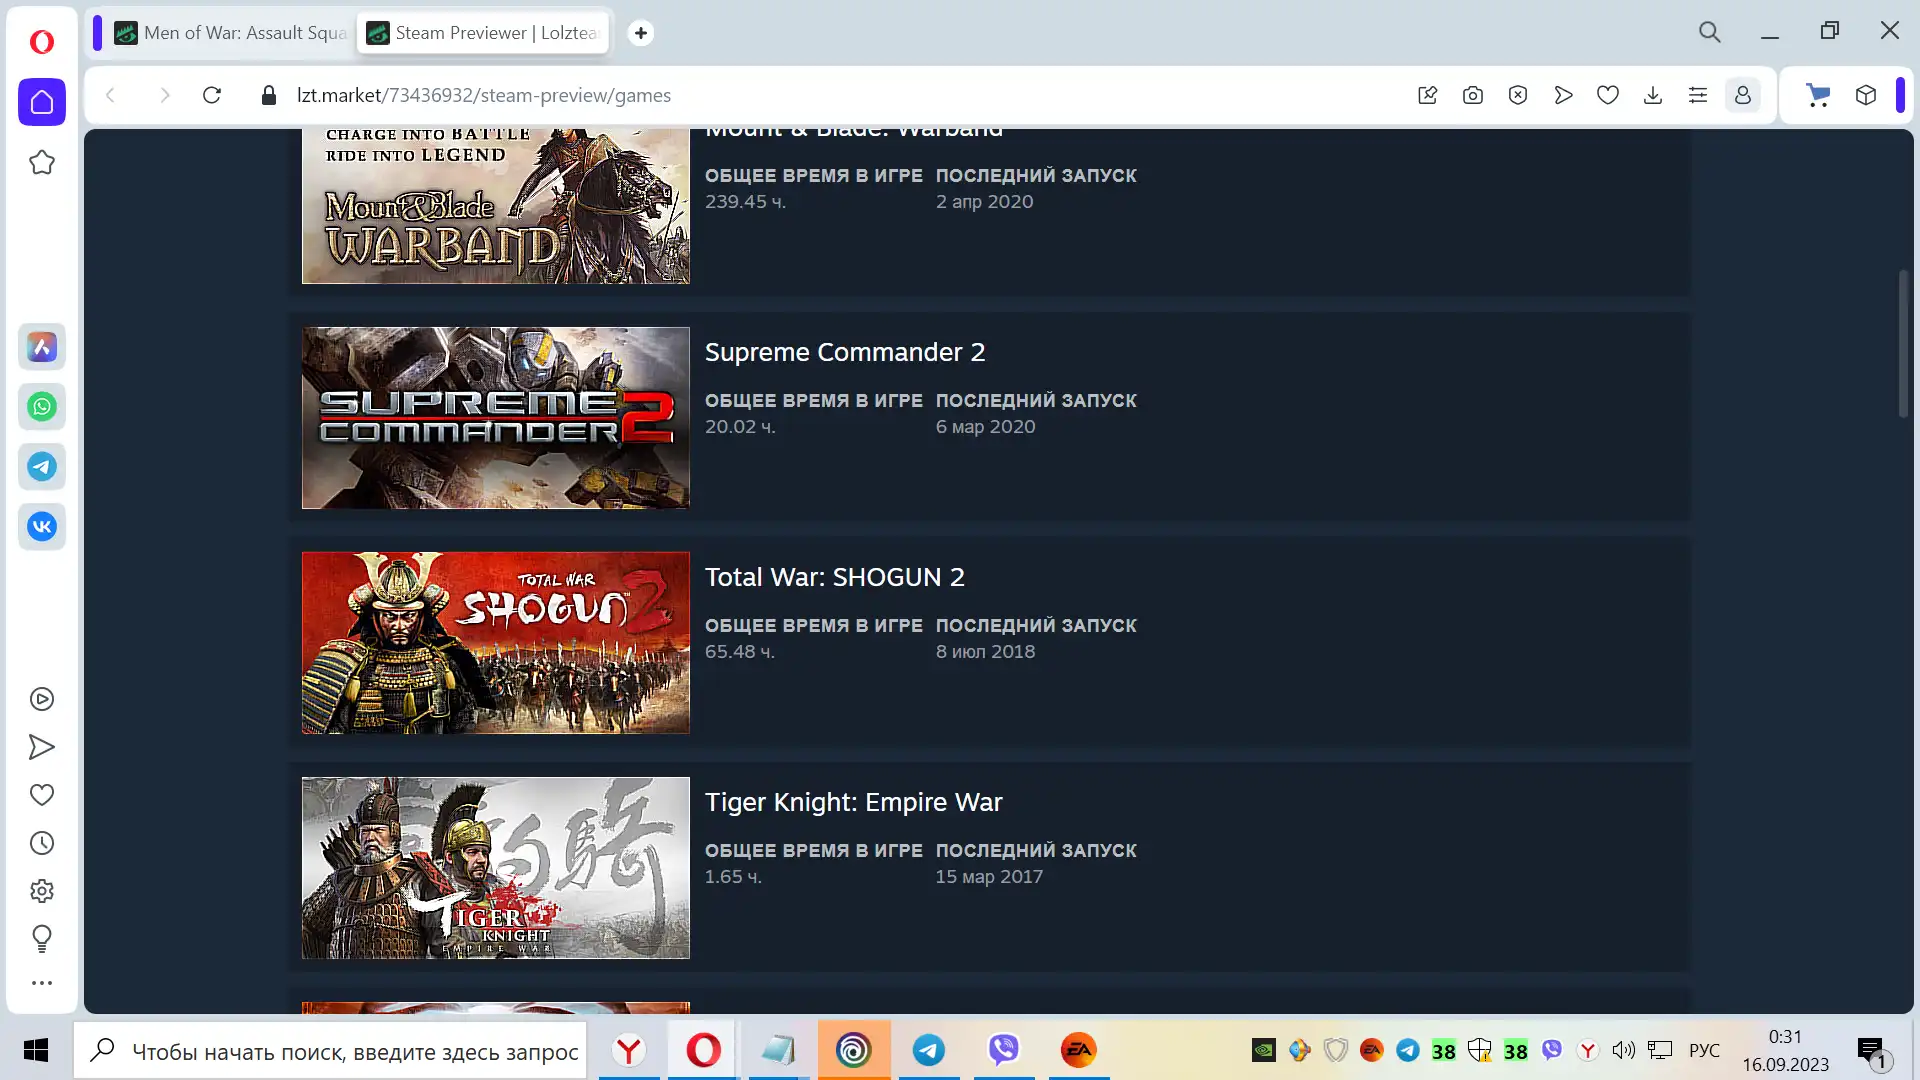Take a snapshot with the camera icon
The height and width of the screenshot is (1080, 1920).
pyautogui.click(x=1473, y=95)
